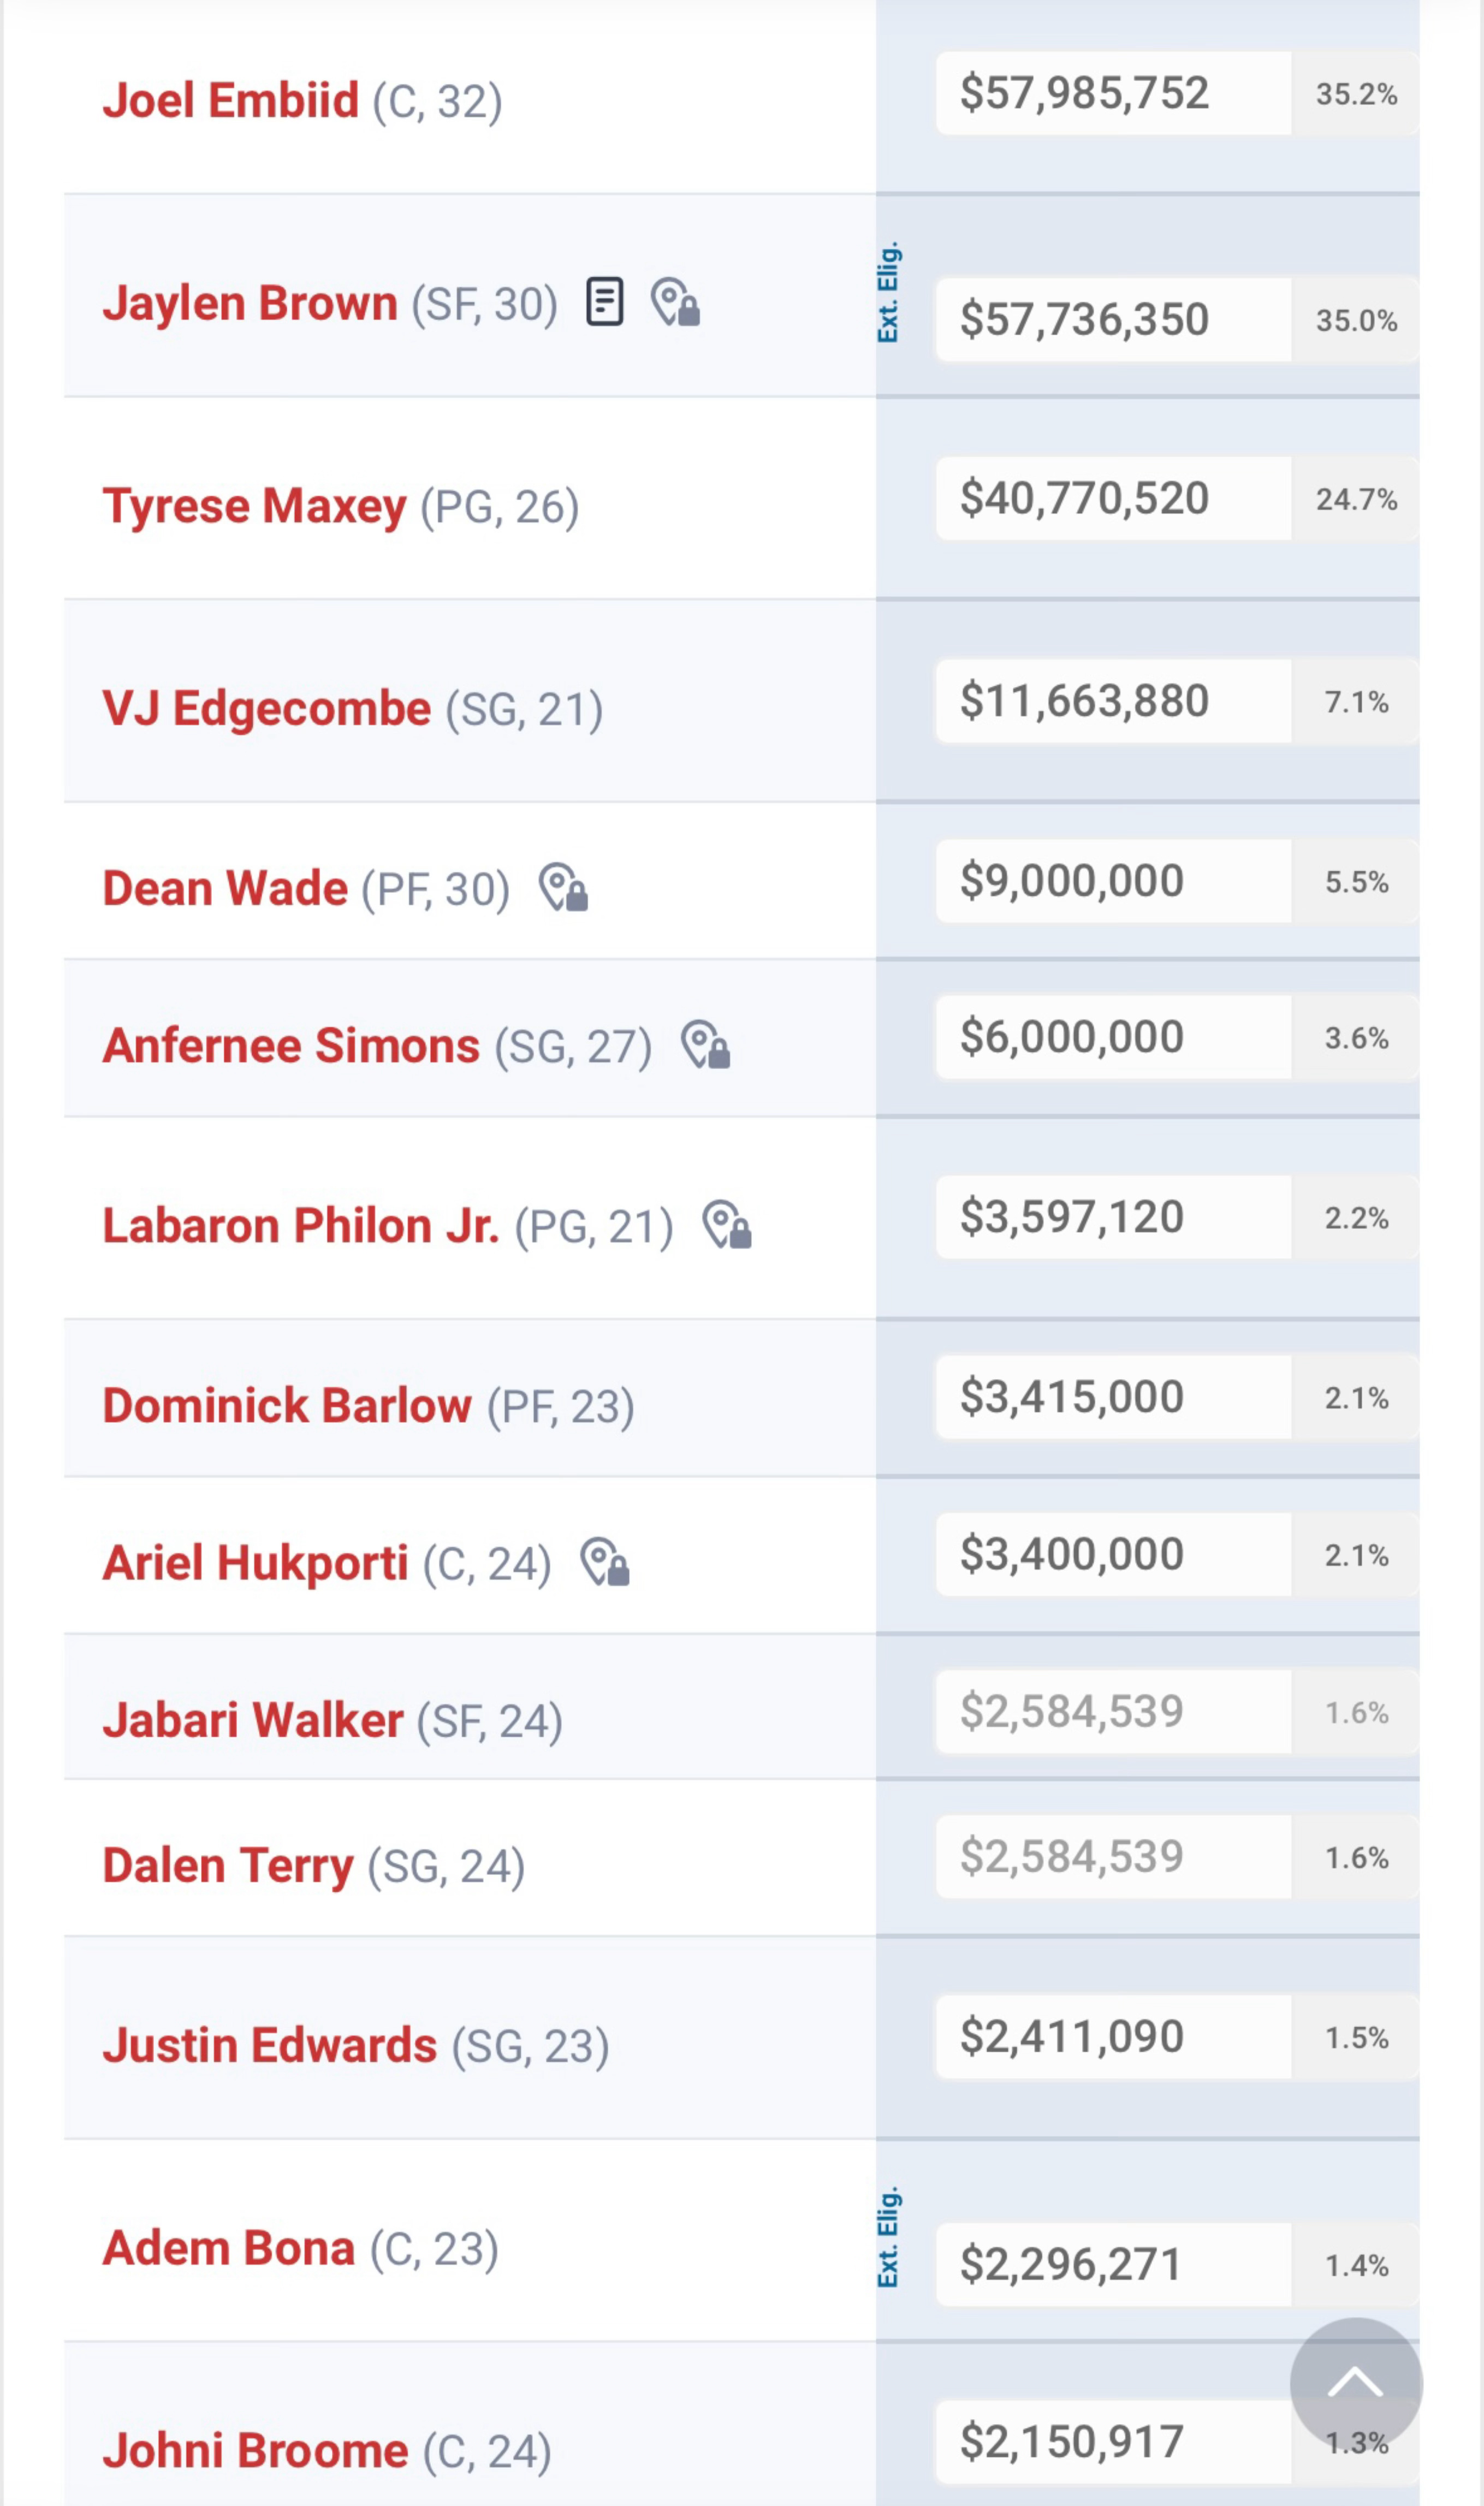Viewport: 1484px width, 2506px height.
Task: Open Tyrese Maxey's player link
Action: click(x=254, y=506)
